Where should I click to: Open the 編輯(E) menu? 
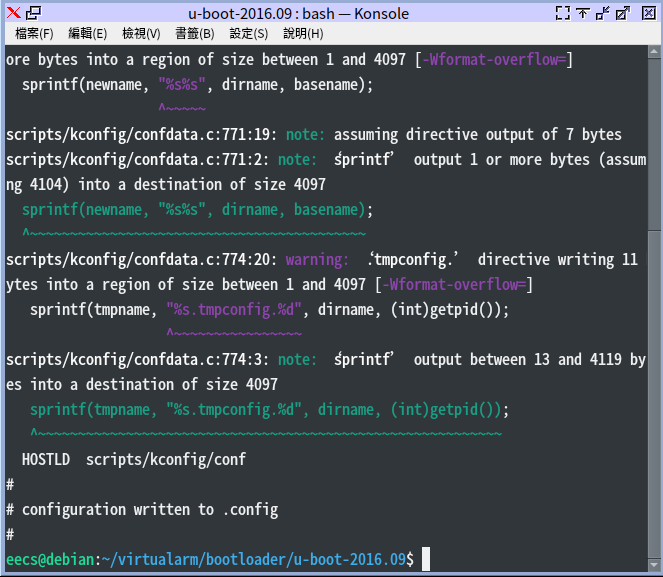[88, 34]
